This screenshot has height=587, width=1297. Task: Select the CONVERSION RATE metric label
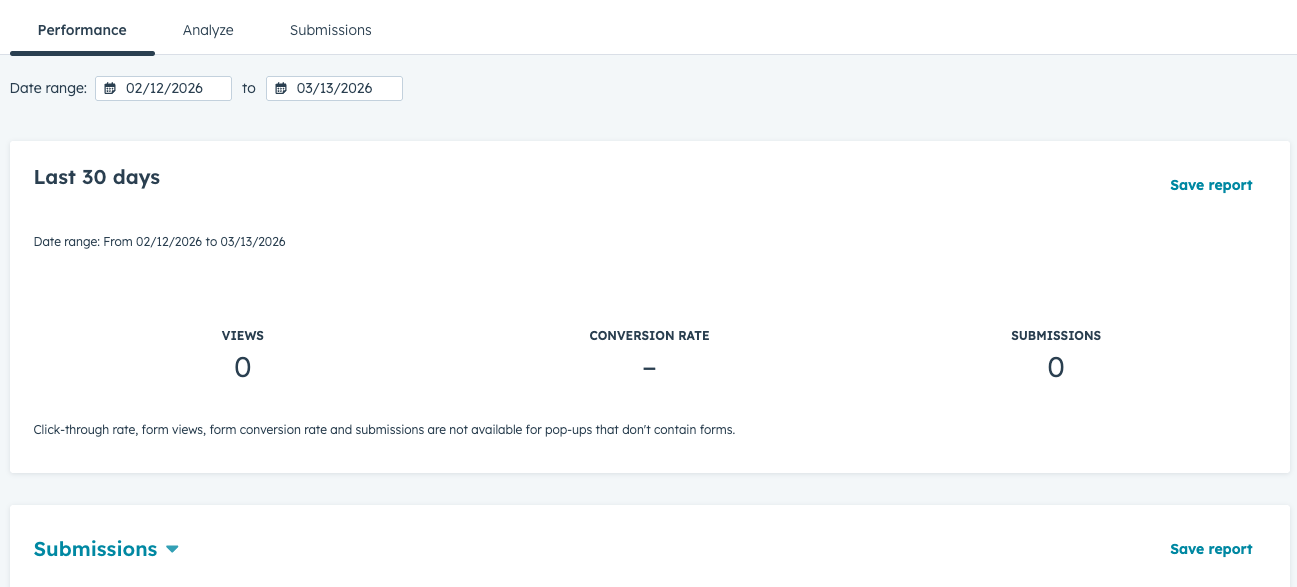(x=649, y=336)
